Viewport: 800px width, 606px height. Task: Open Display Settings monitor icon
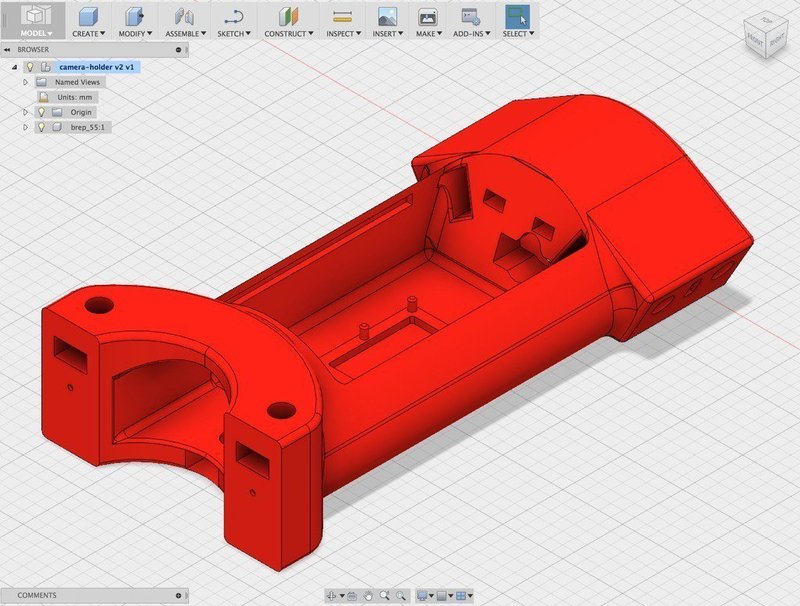click(x=422, y=595)
